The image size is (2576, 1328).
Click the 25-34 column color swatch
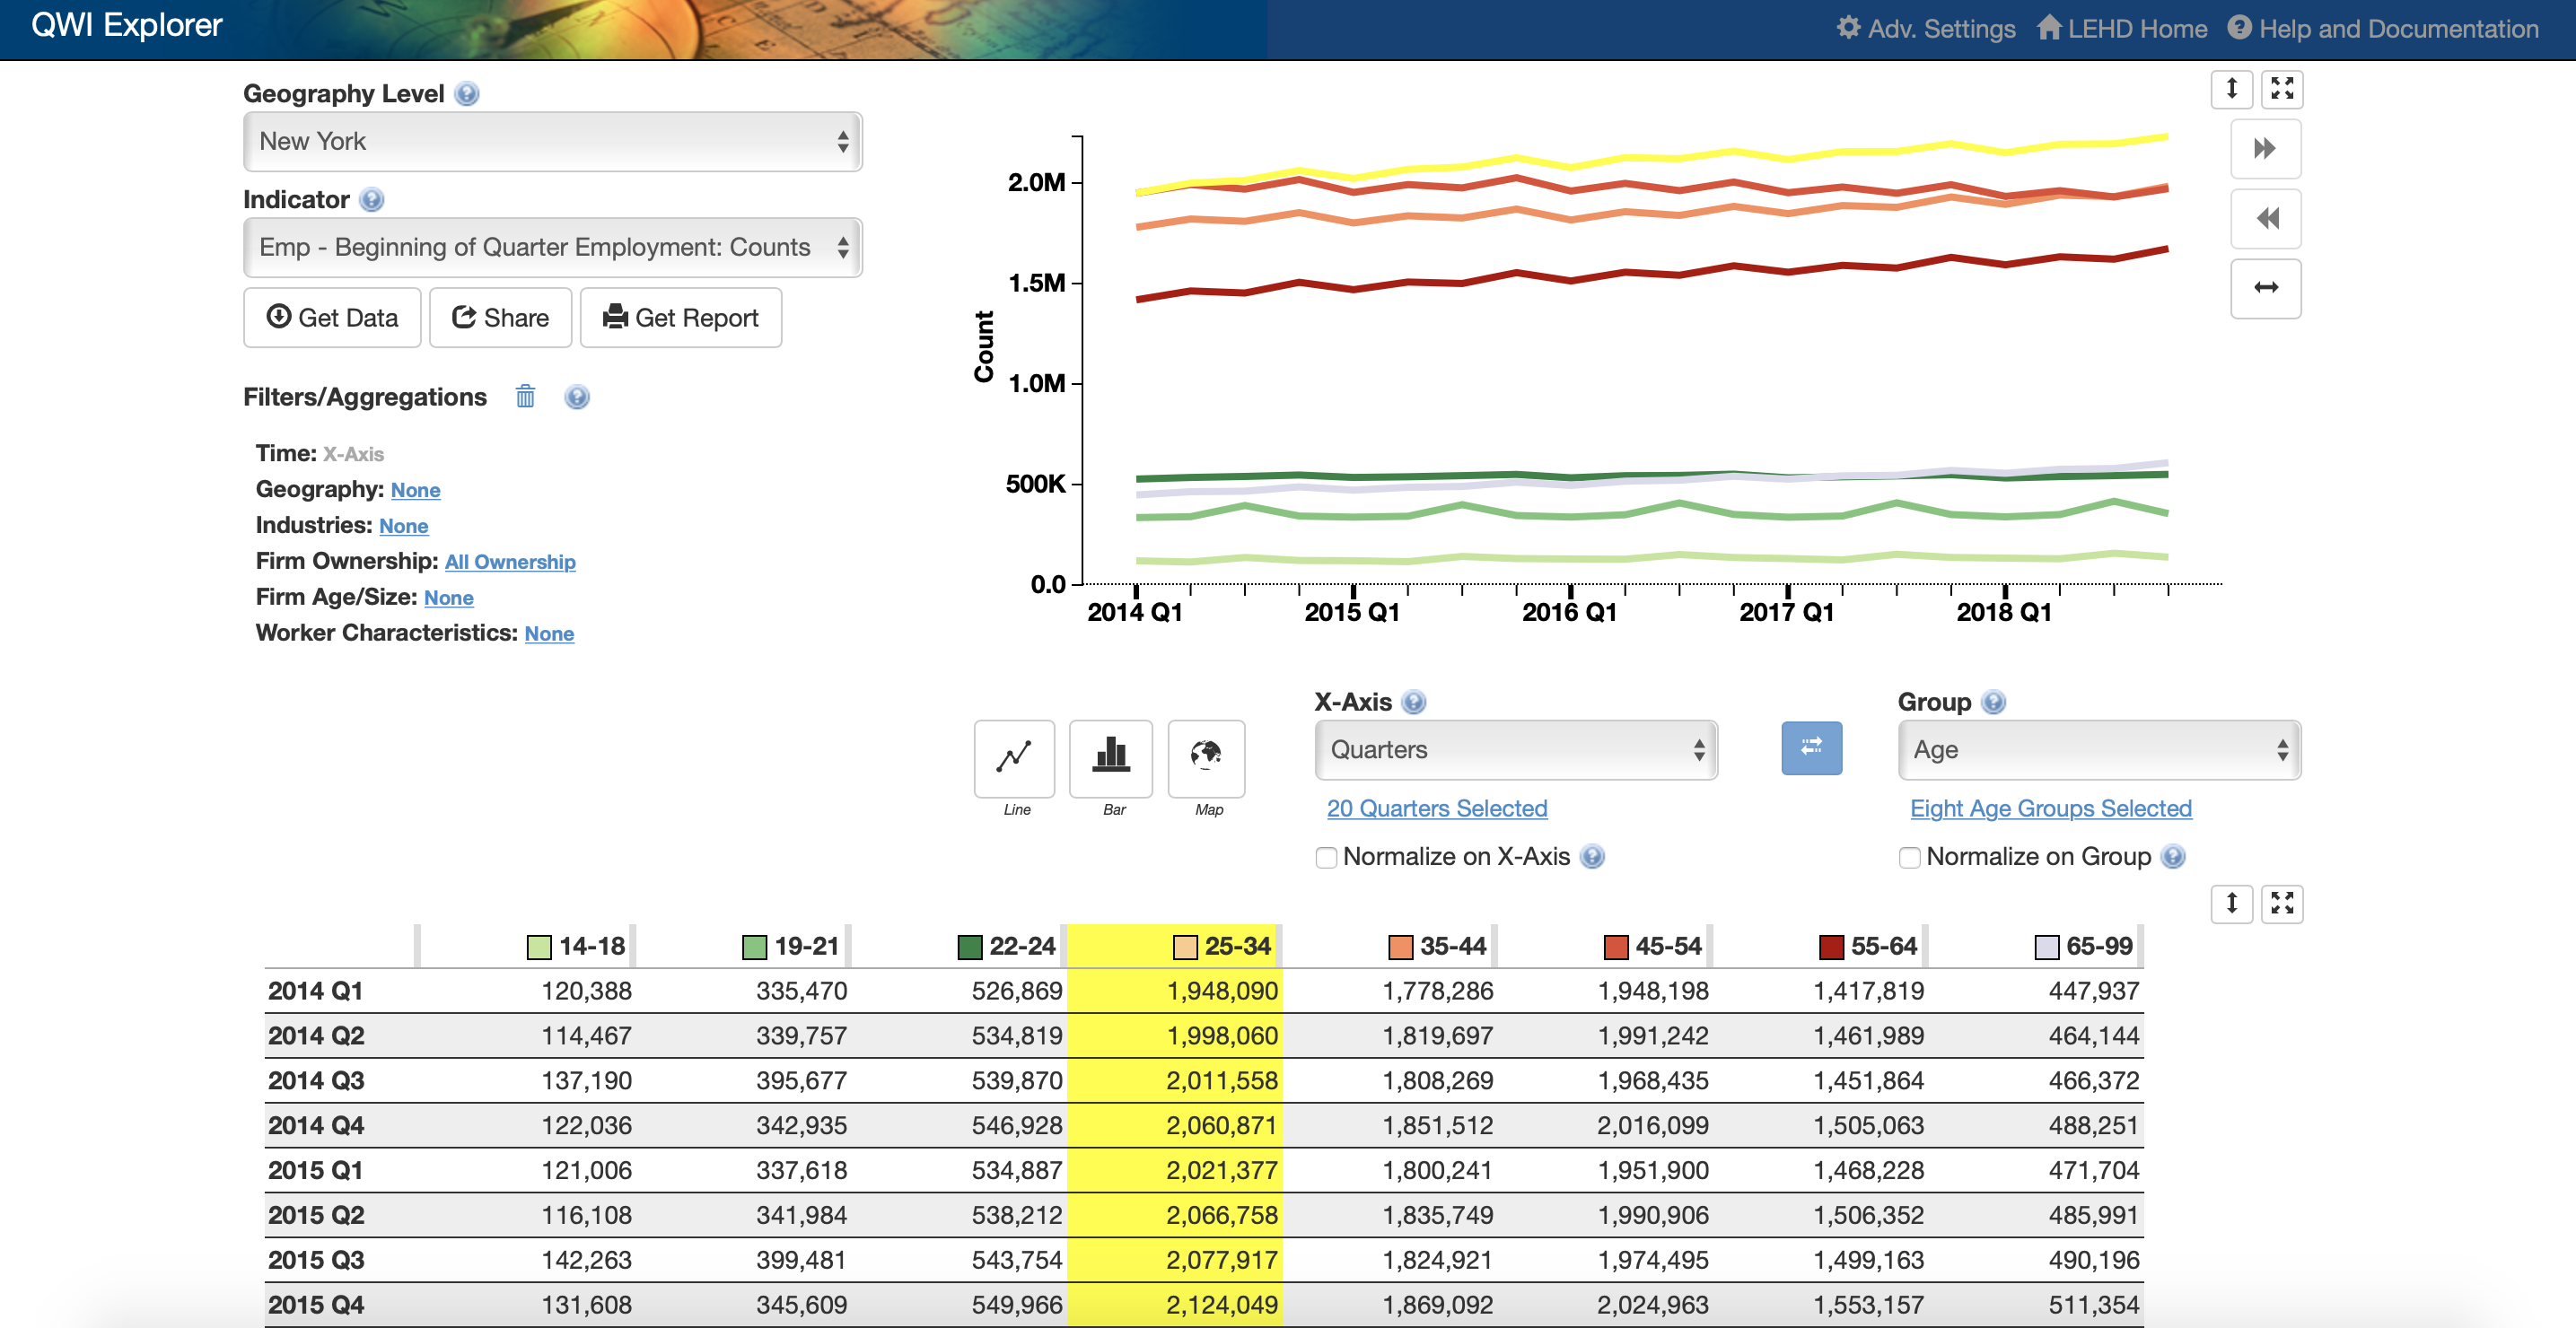pos(1184,946)
